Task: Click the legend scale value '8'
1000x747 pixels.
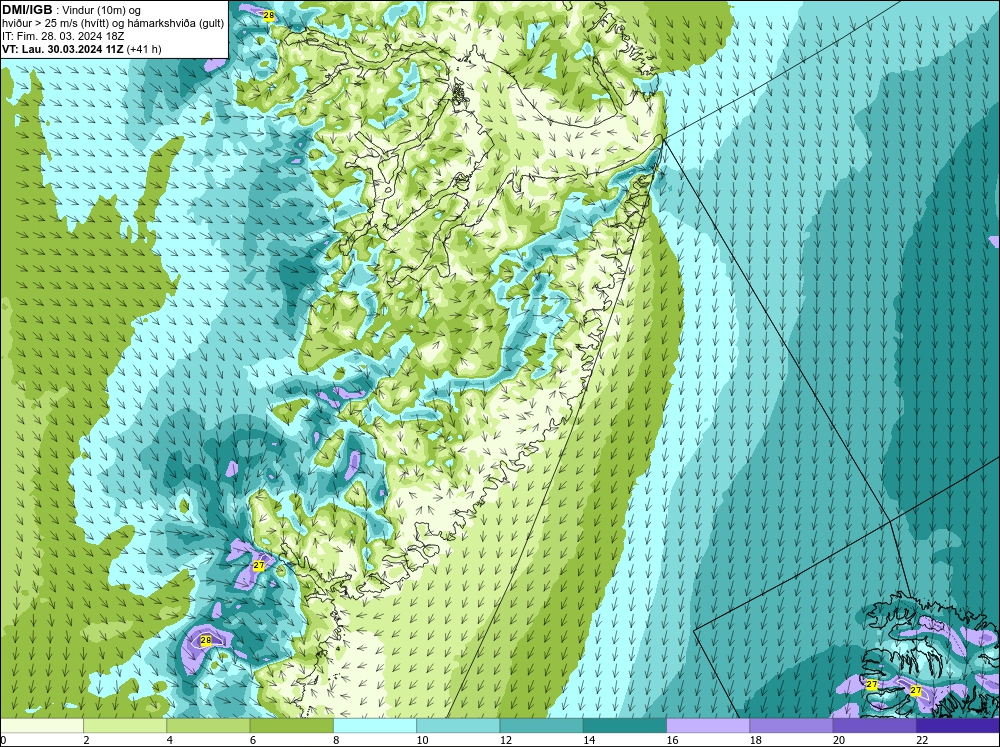Action: tap(336, 740)
